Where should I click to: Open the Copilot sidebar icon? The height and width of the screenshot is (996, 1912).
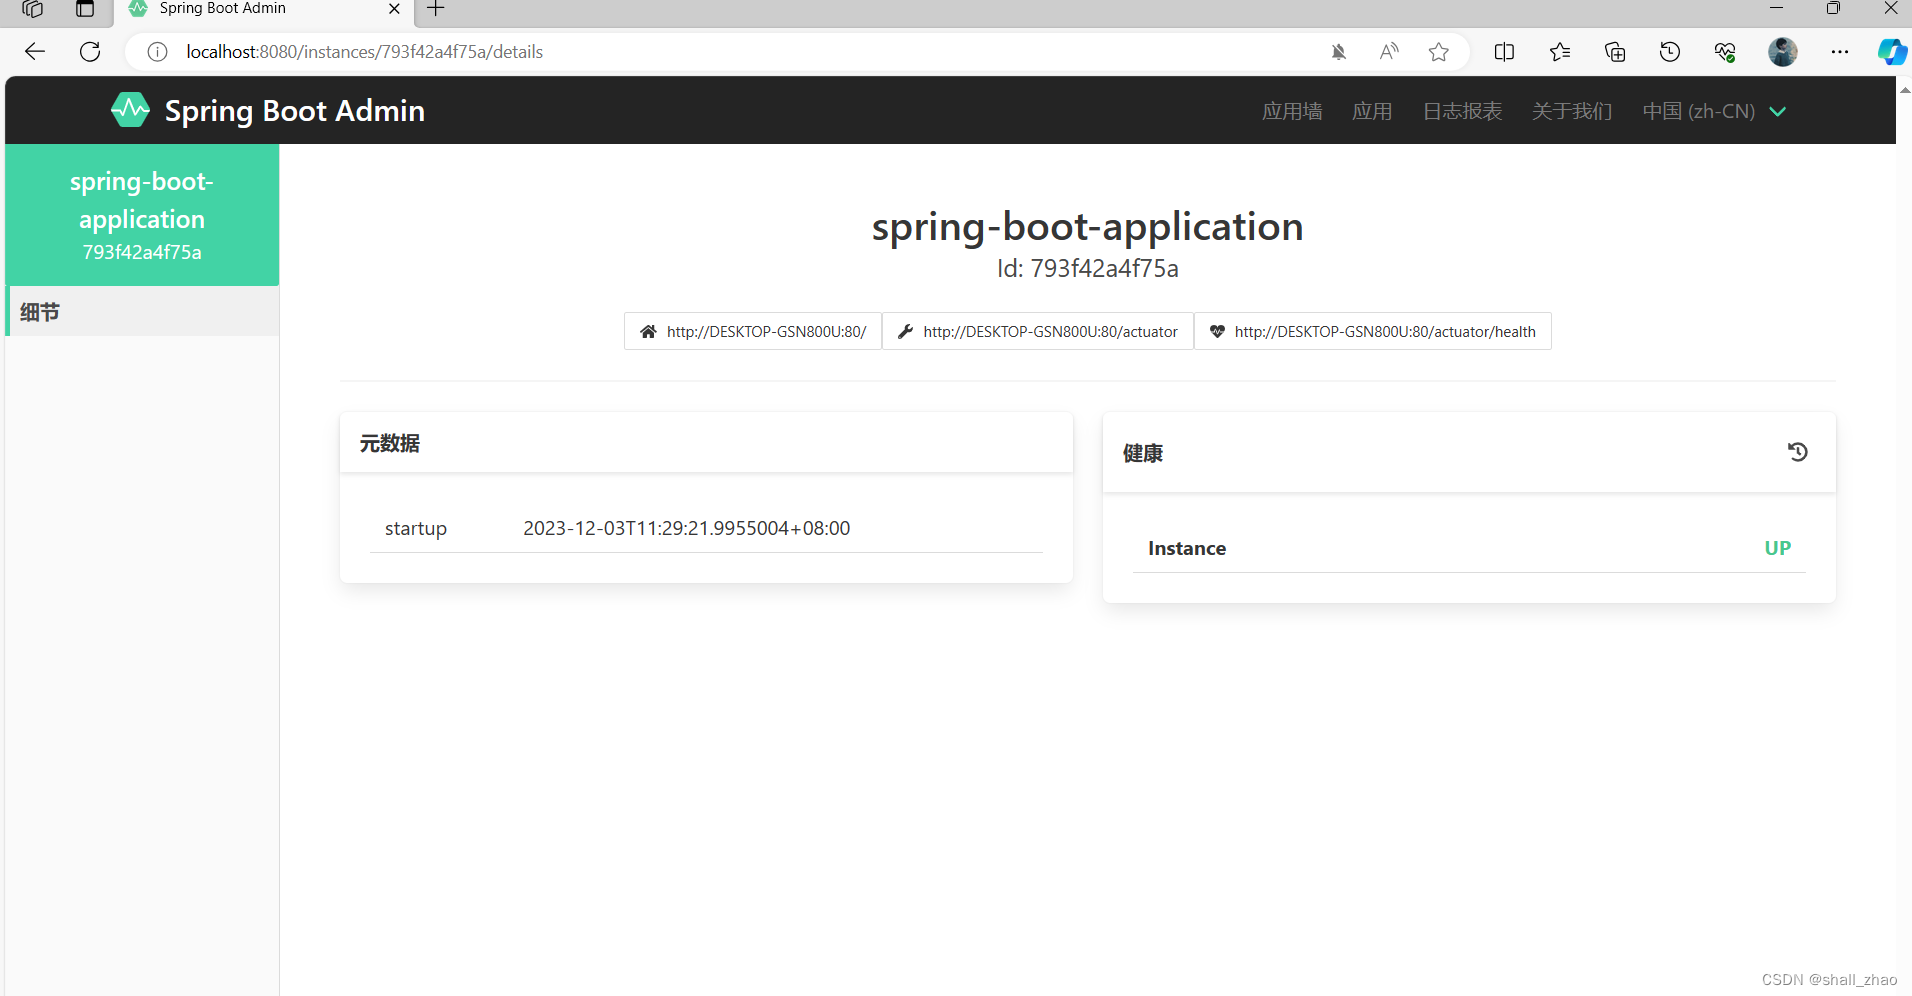[1892, 52]
